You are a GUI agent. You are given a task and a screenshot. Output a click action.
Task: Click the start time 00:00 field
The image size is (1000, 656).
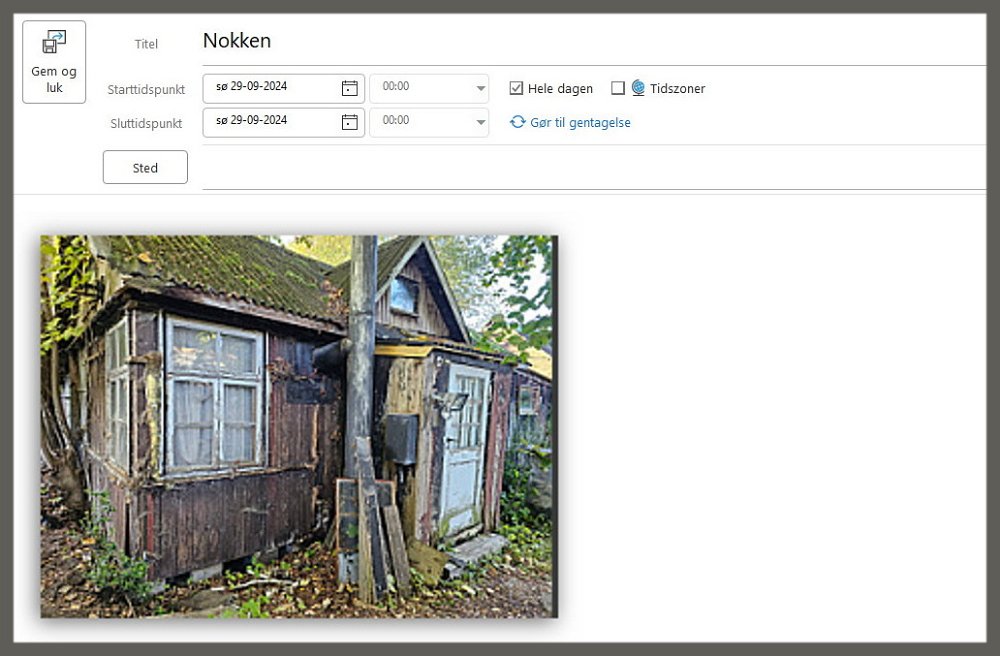(420, 88)
